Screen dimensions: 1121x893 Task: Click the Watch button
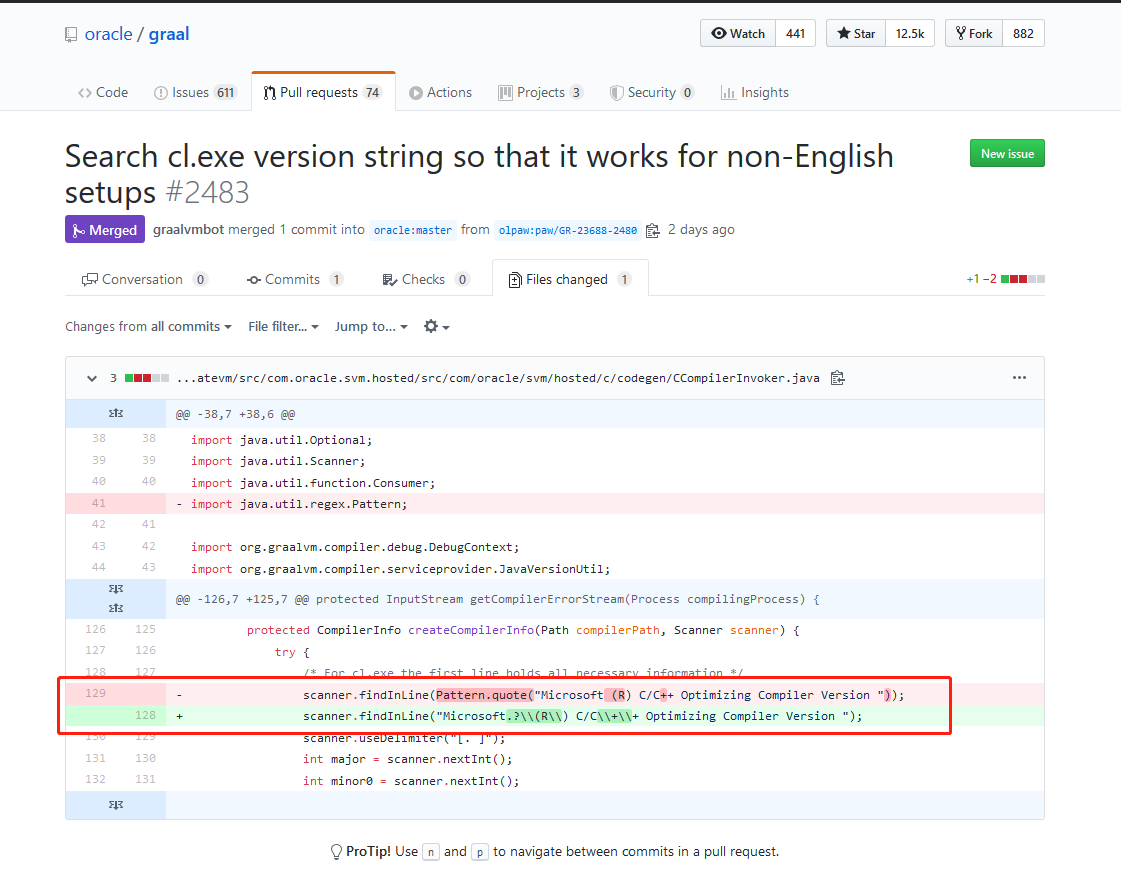click(x=738, y=34)
